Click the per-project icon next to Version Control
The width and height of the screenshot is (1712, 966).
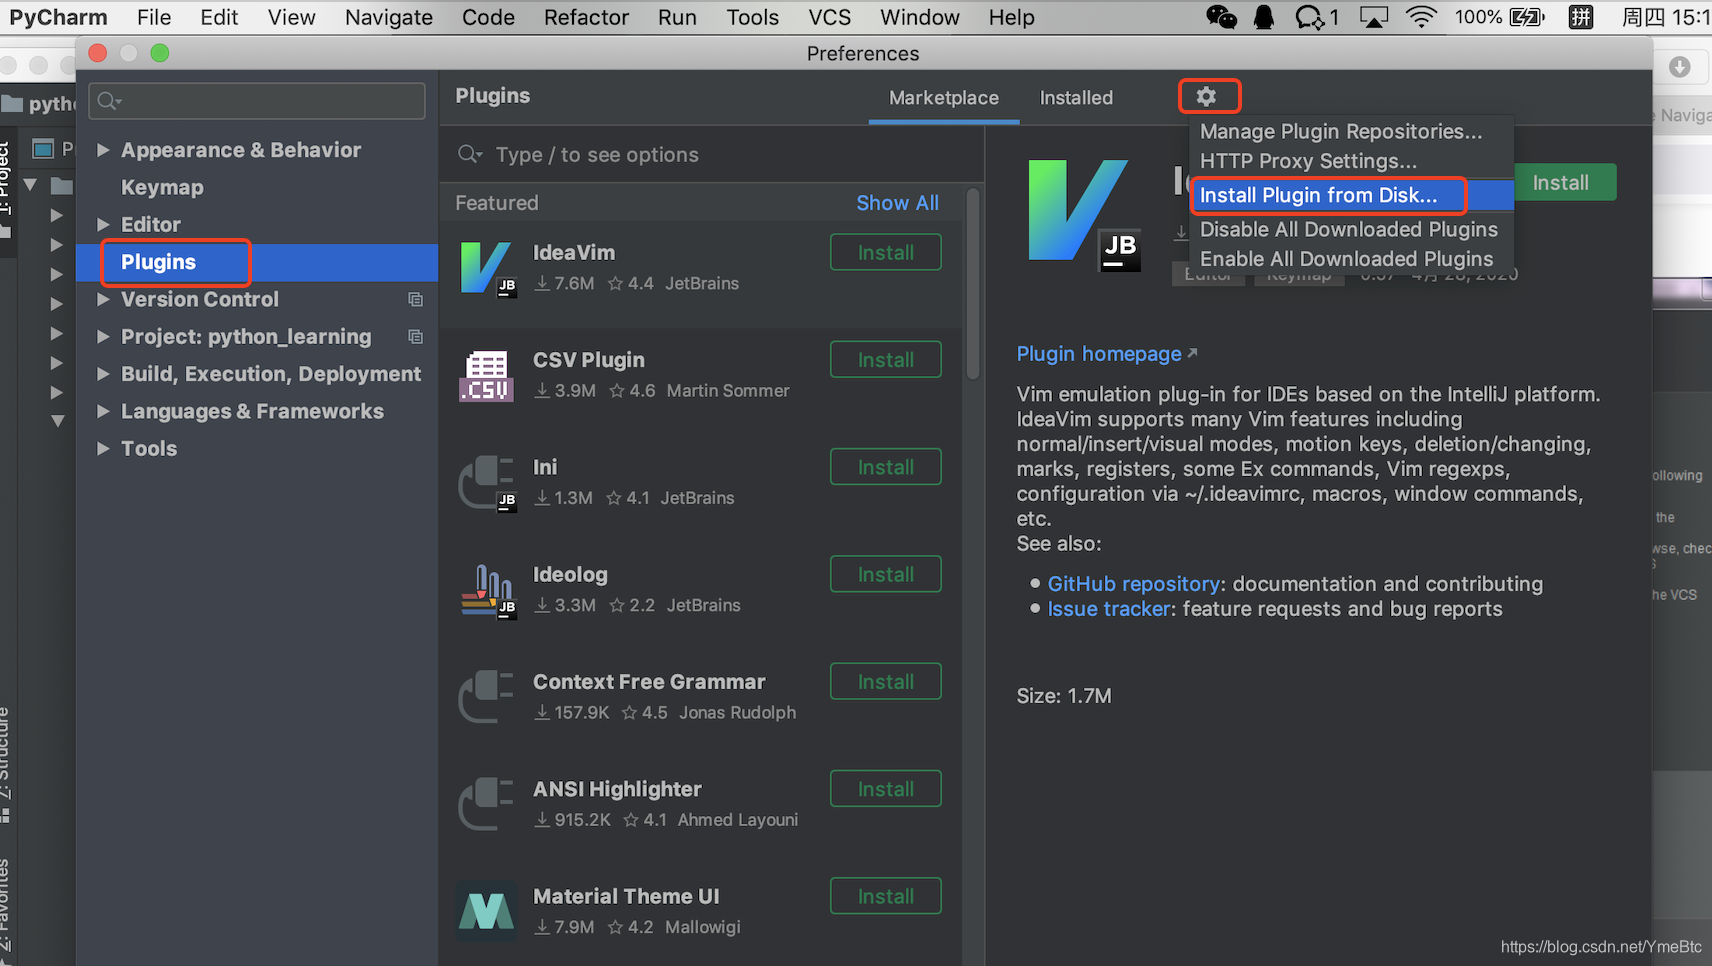tap(415, 299)
